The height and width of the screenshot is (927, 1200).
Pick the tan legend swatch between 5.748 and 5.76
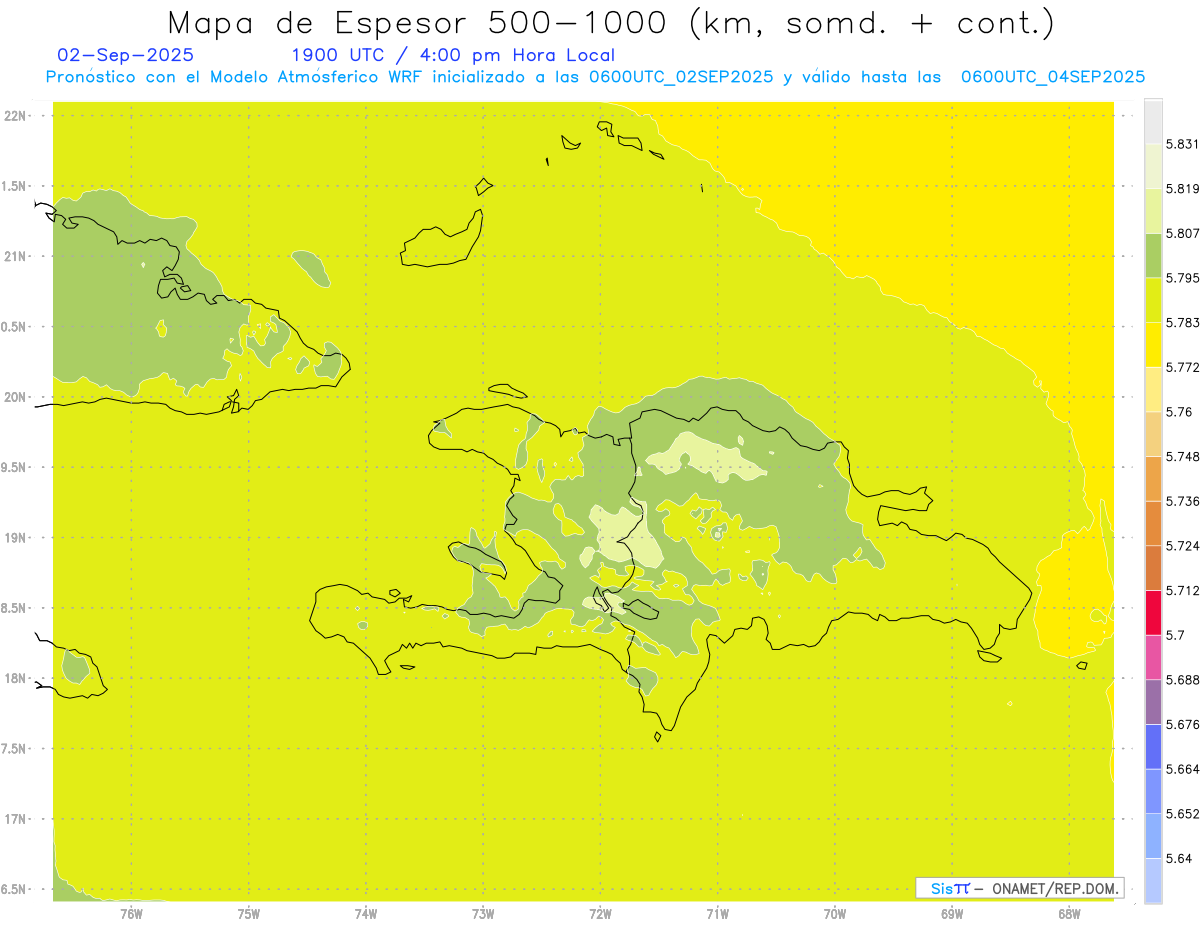[x=1153, y=434]
